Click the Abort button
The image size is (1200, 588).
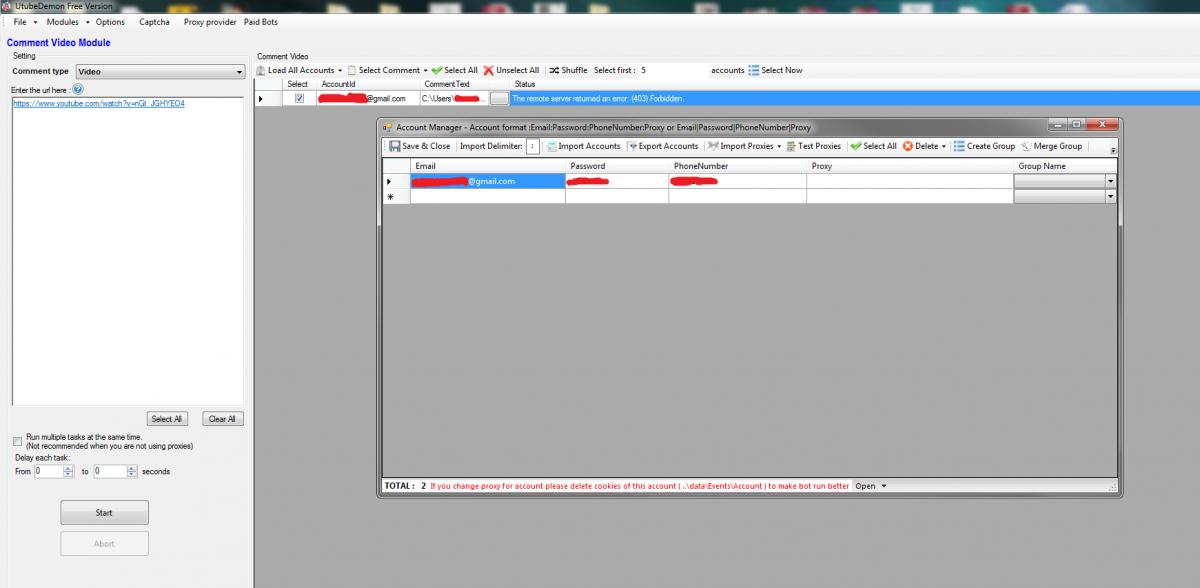[104, 543]
